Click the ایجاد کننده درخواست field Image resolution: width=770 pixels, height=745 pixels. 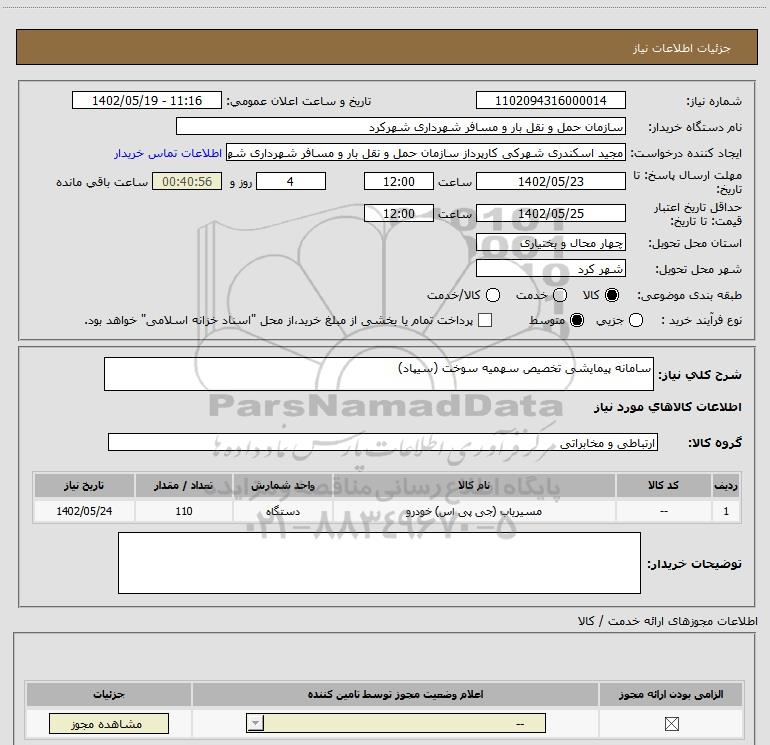coord(426,153)
